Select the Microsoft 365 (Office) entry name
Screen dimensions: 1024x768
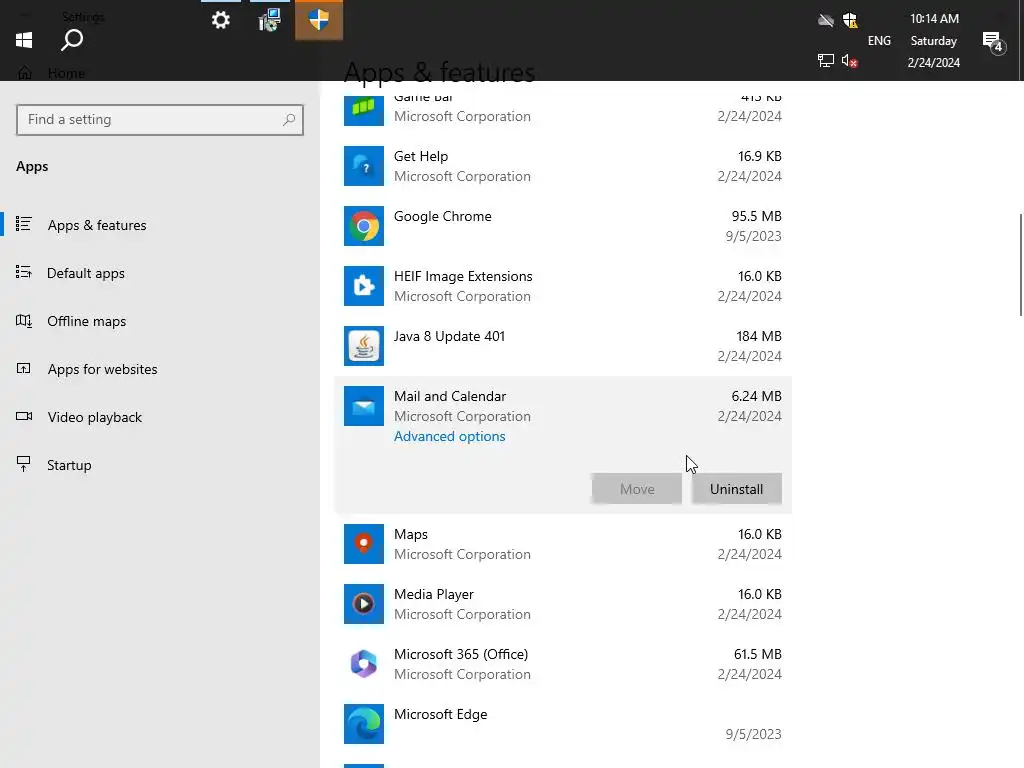(460, 654)
